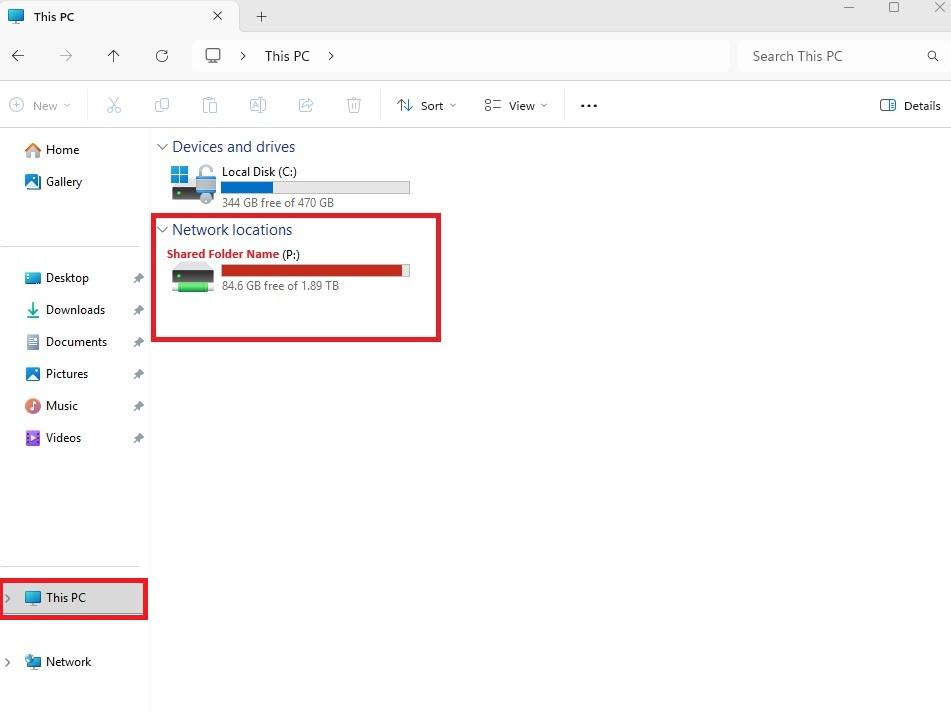Click the back navigation arrow

[x=18, y=56]
